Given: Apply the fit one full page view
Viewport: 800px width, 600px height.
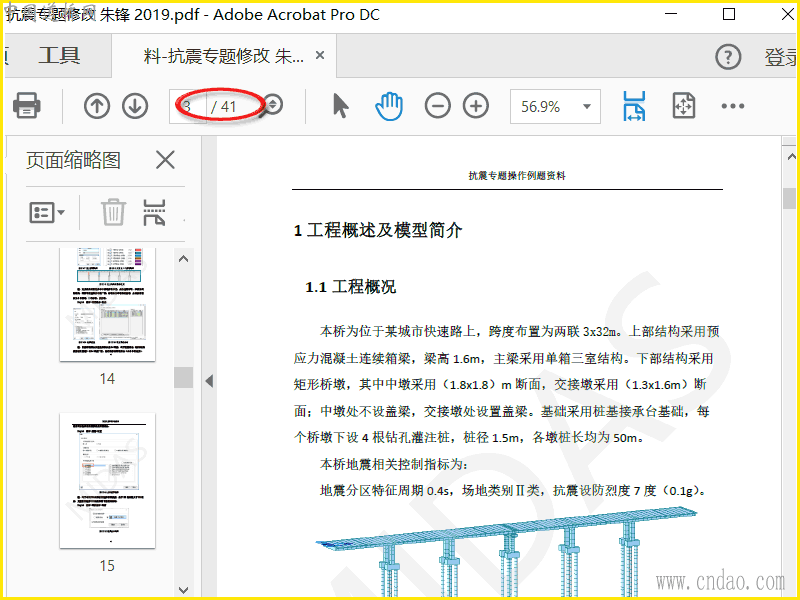Looking at the screenshot, I should pos(684,106).
